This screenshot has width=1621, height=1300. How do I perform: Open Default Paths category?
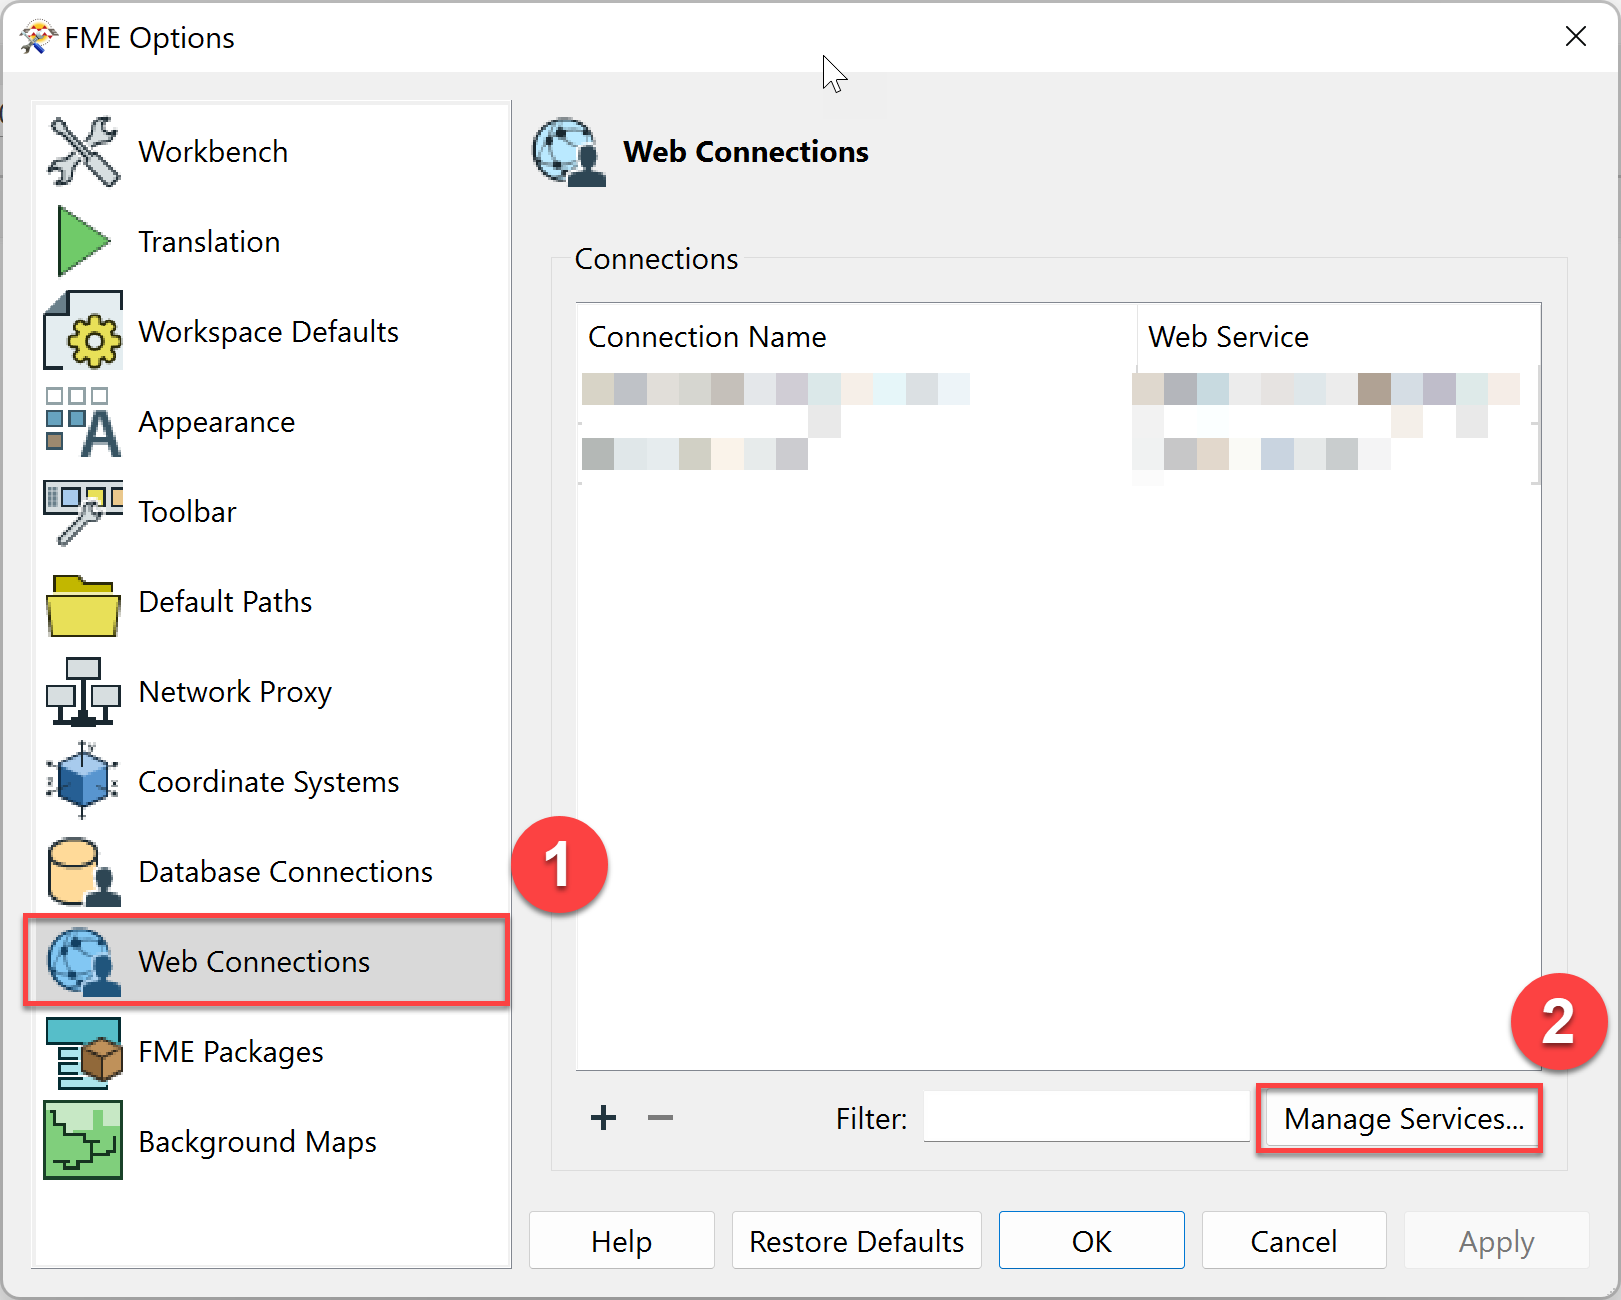[x=225, y=602]
